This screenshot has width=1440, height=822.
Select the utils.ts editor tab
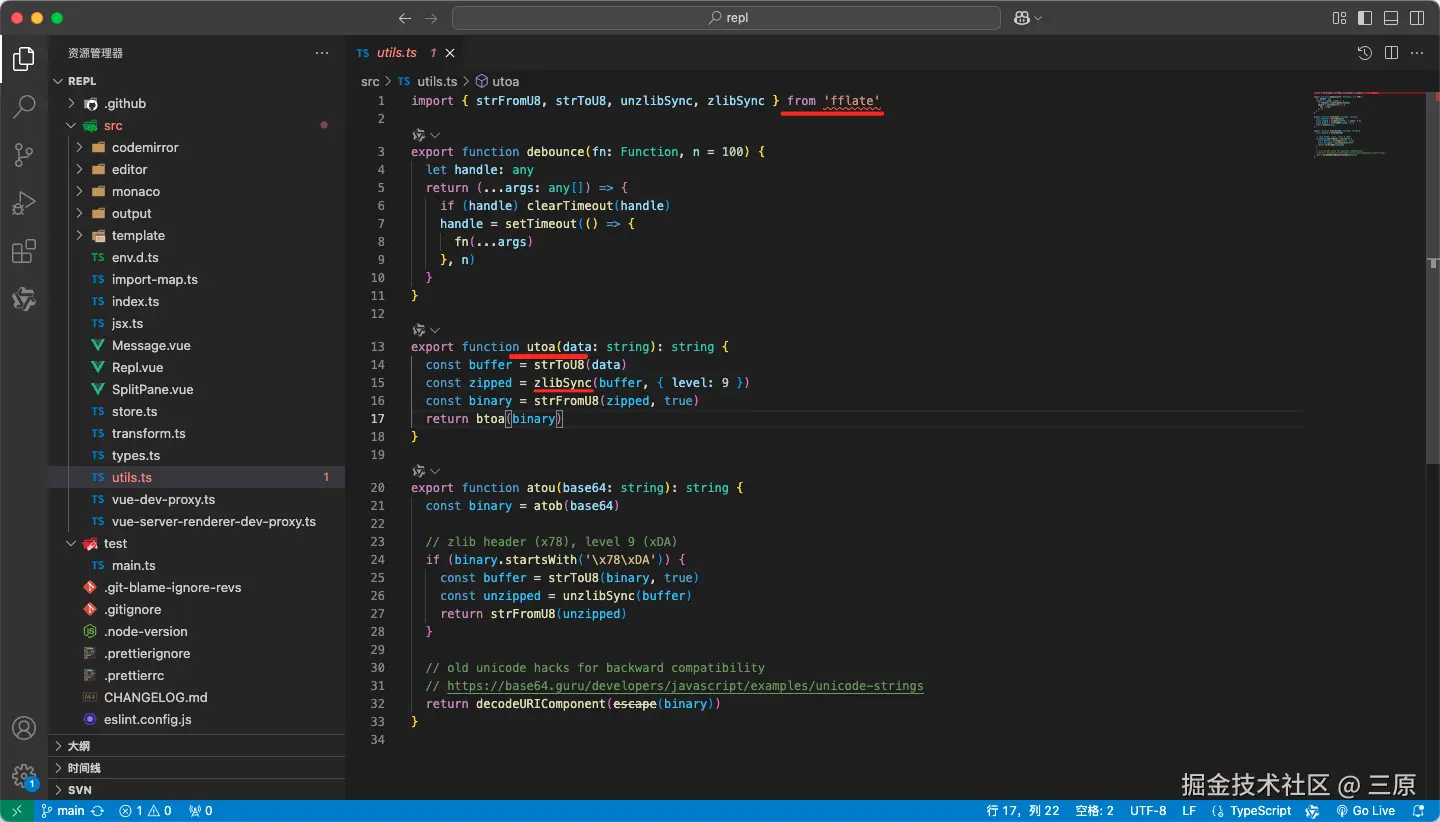click(396, 53)
